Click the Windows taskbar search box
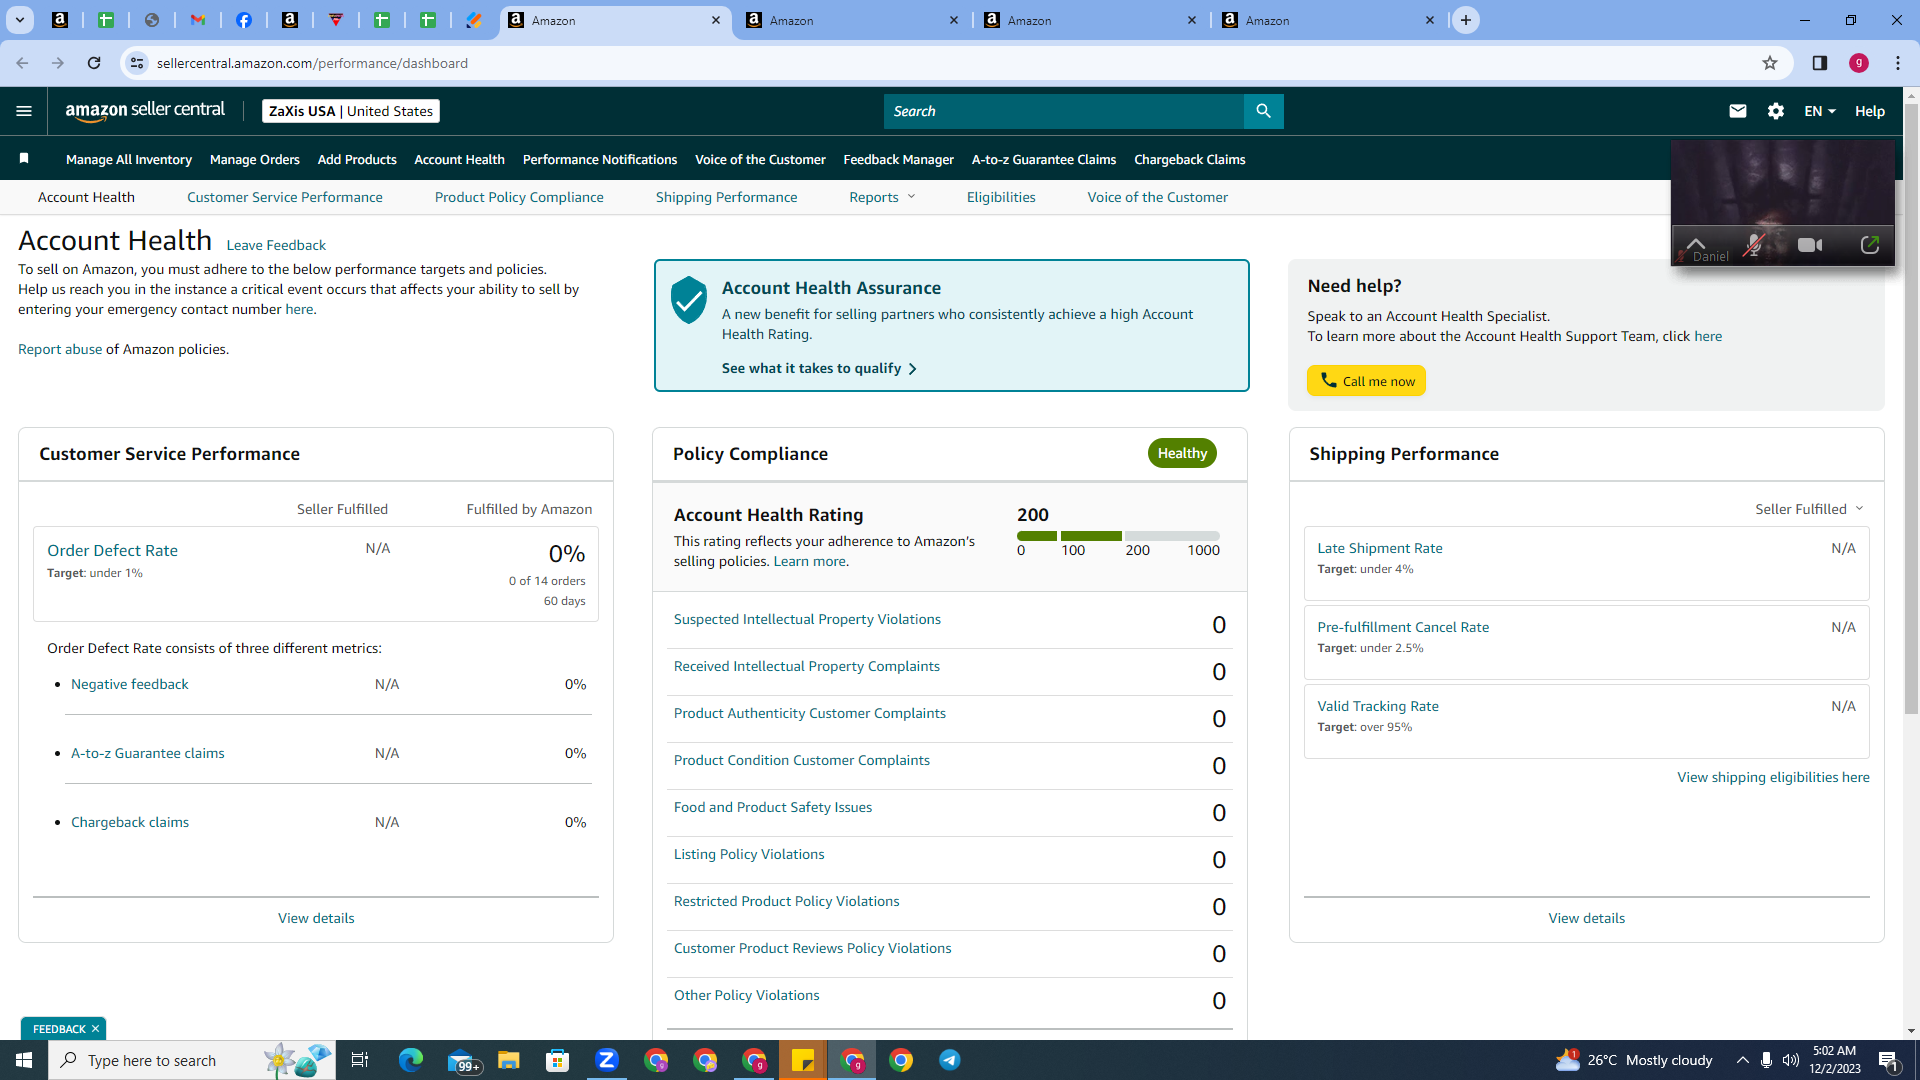The height and width of the screenshot is (1080, 1920). 190,1060
